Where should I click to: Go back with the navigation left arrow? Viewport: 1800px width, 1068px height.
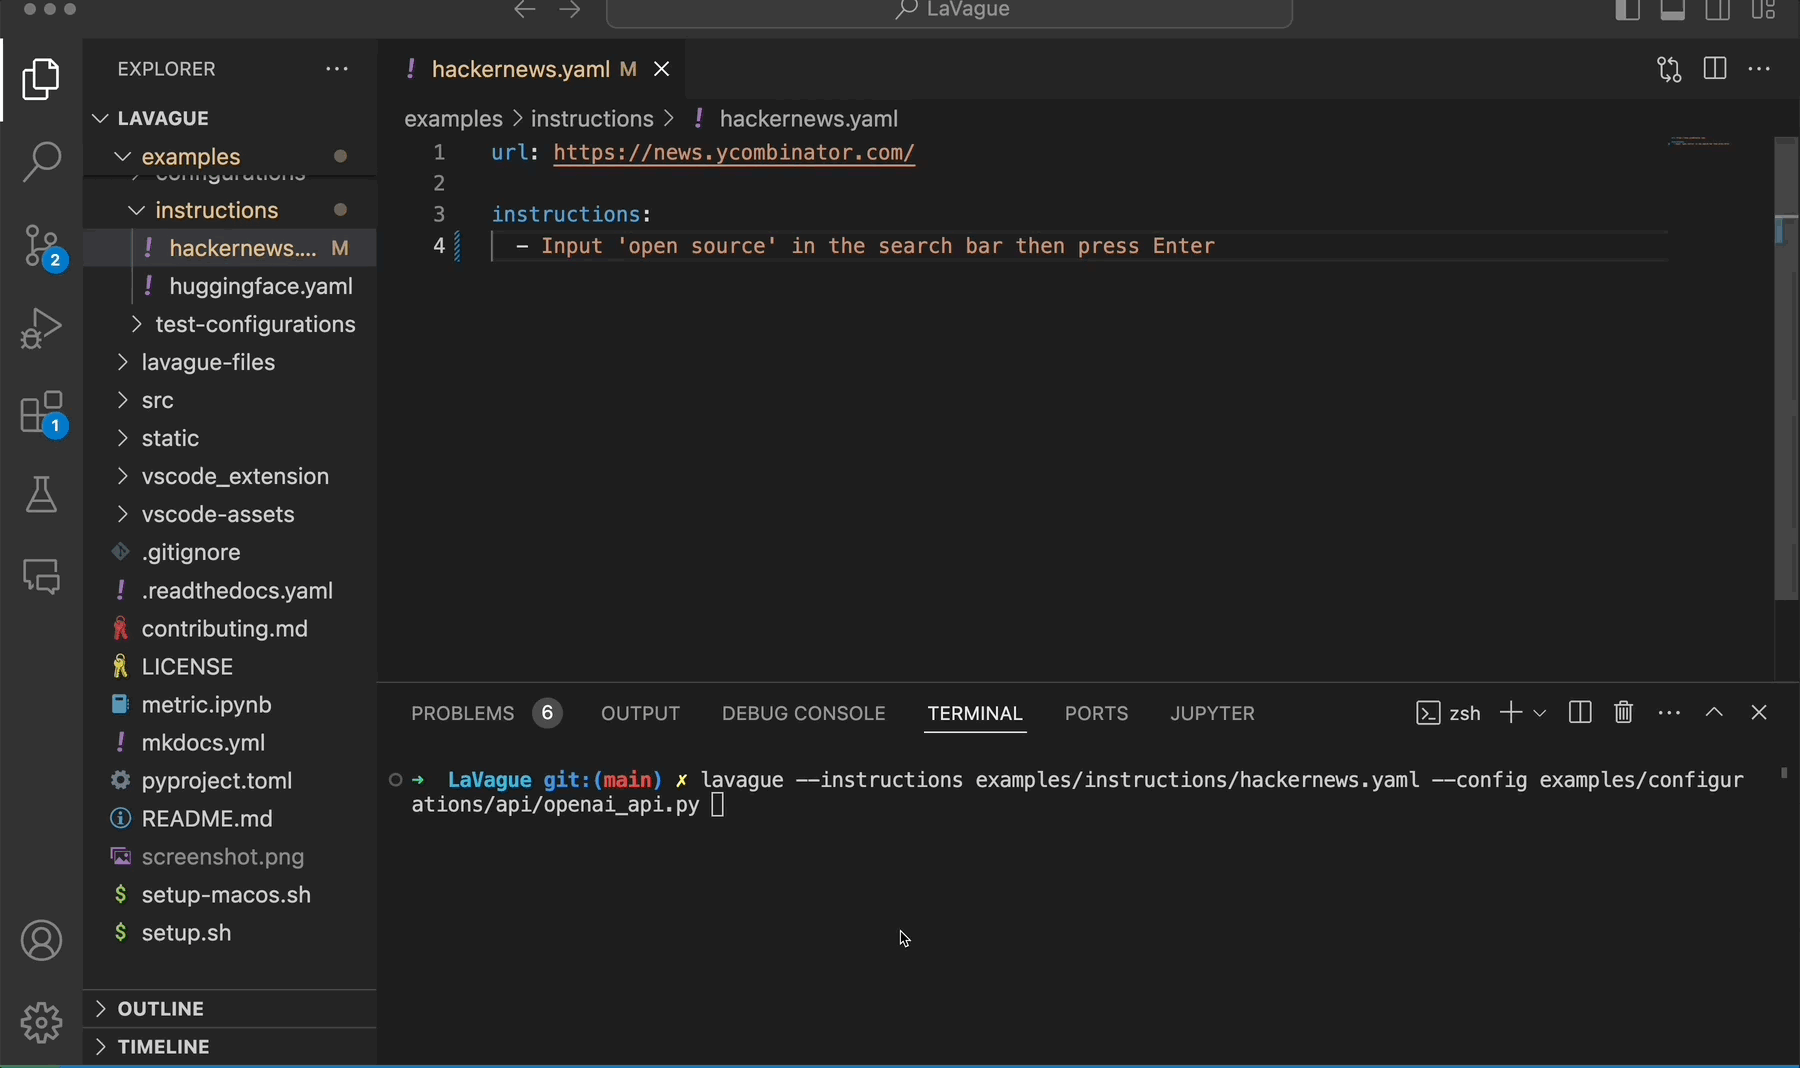525,10
